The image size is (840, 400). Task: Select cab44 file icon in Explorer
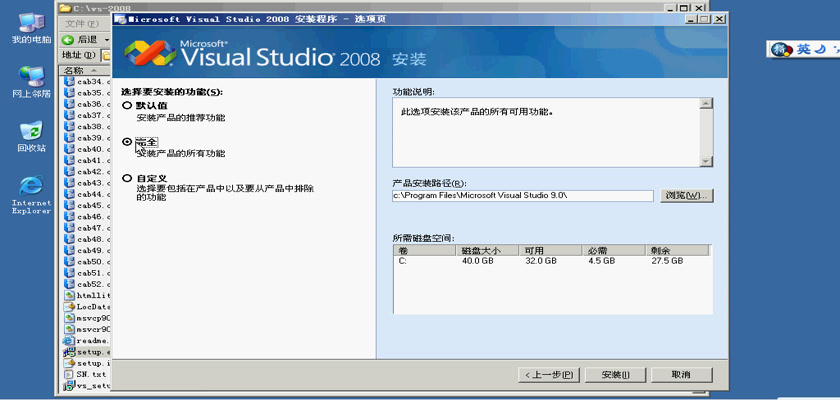69,194
